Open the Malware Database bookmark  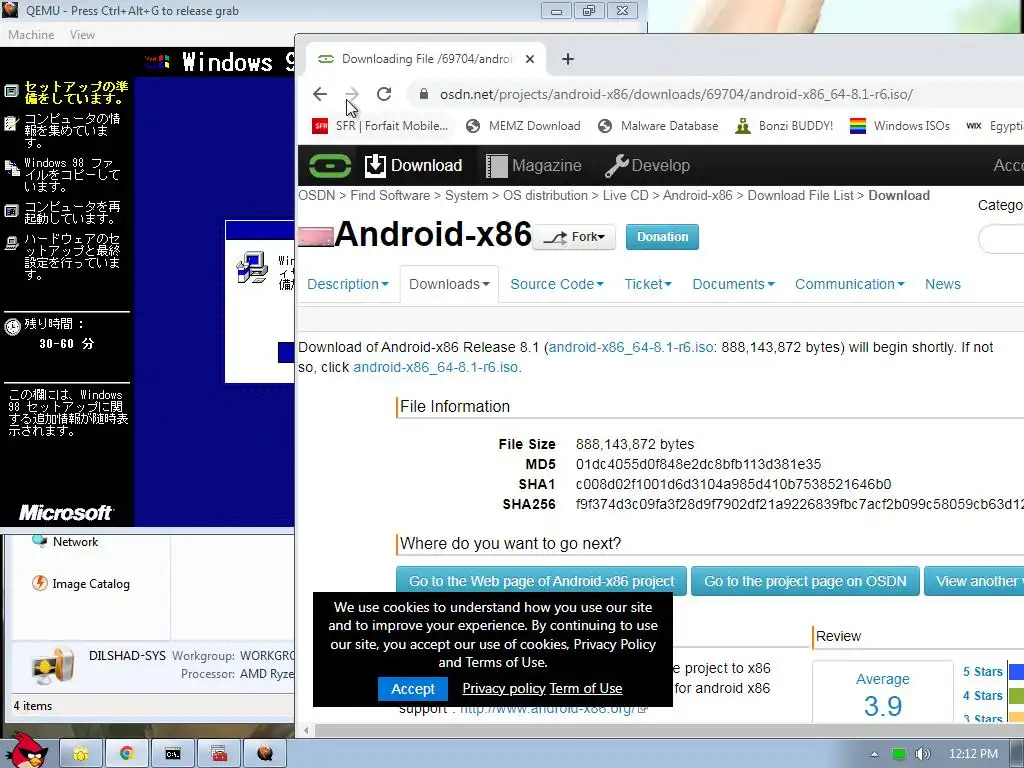(x=658, y=126)
